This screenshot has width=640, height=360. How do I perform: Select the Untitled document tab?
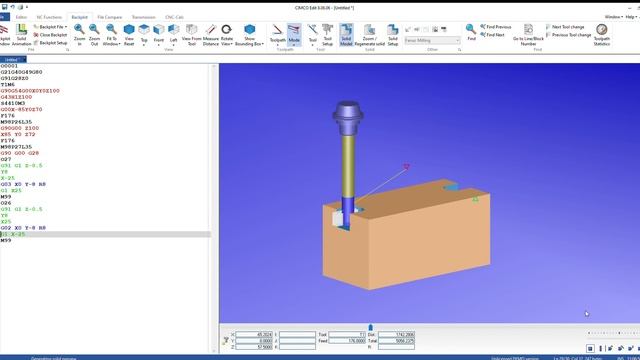[x=13, y=60]
